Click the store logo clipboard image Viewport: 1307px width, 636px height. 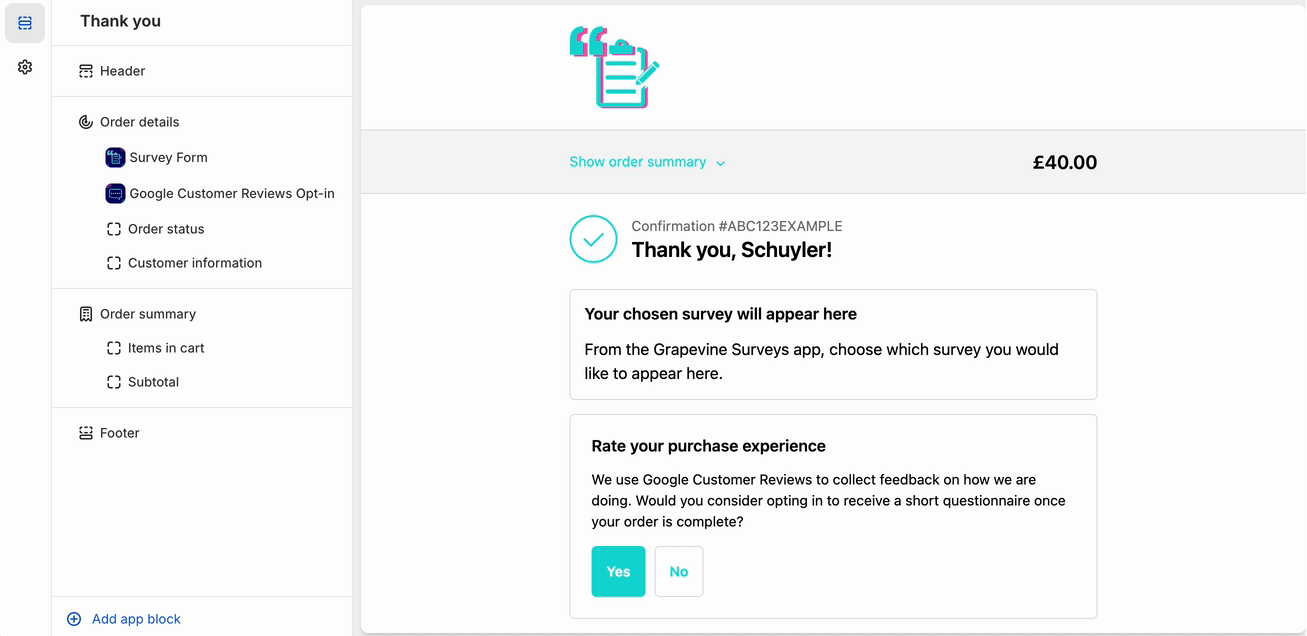[x=614, y=68]
